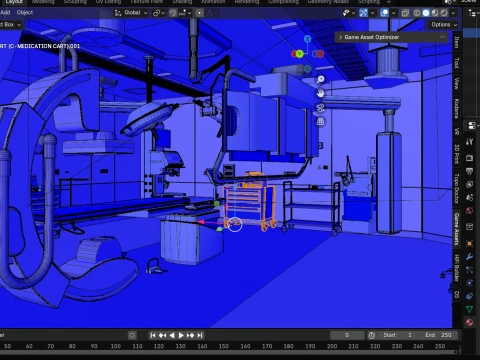Viewport: 480px width, 360px height.
Task: Open the Render properties tab
Action: point(470,157)
